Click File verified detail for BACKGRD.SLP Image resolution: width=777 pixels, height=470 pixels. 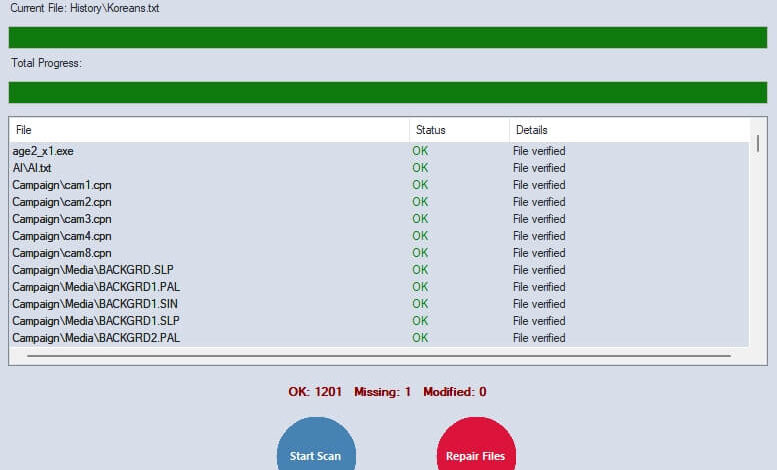click(x=539, y=270)
